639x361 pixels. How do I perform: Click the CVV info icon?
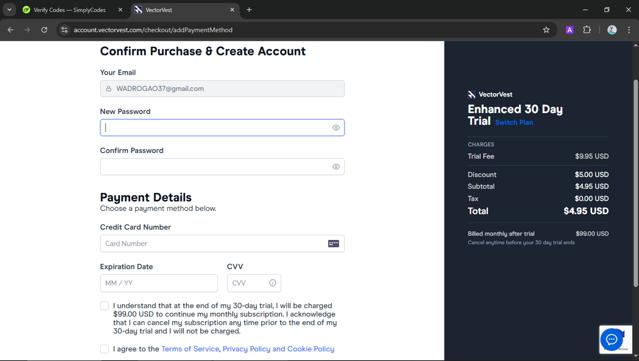pyautogui.click(x=272, y=283)
